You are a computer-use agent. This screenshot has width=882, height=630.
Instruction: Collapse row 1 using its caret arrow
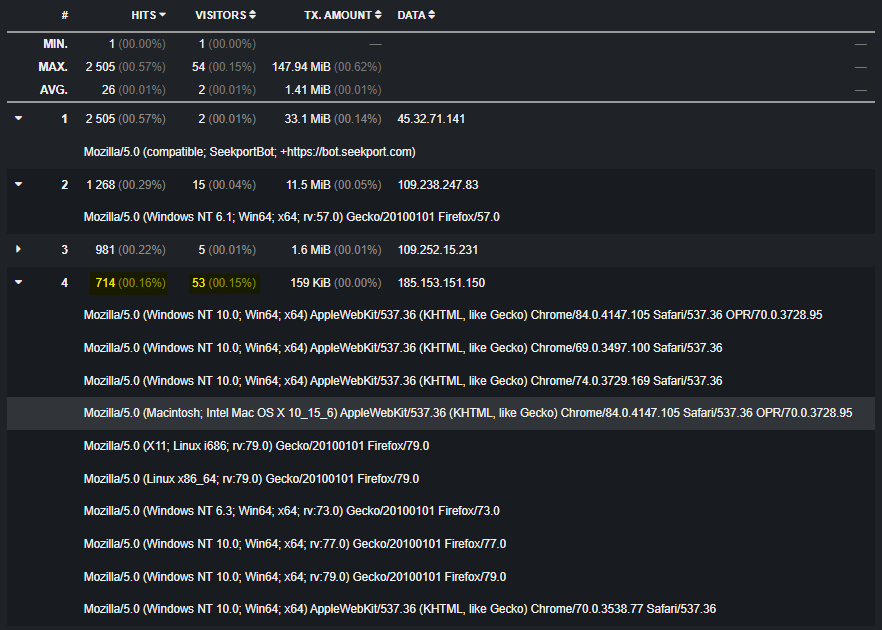(x=18, y=118)
